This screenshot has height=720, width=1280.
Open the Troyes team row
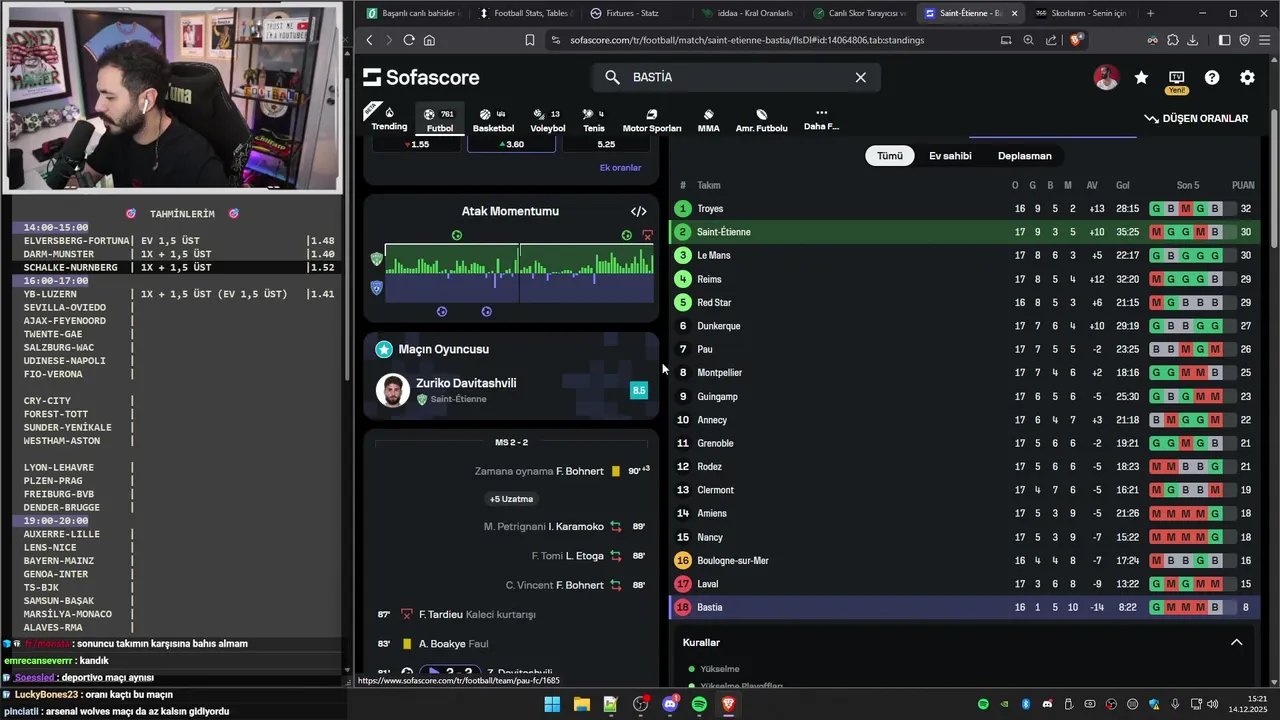tap(964, 208)
